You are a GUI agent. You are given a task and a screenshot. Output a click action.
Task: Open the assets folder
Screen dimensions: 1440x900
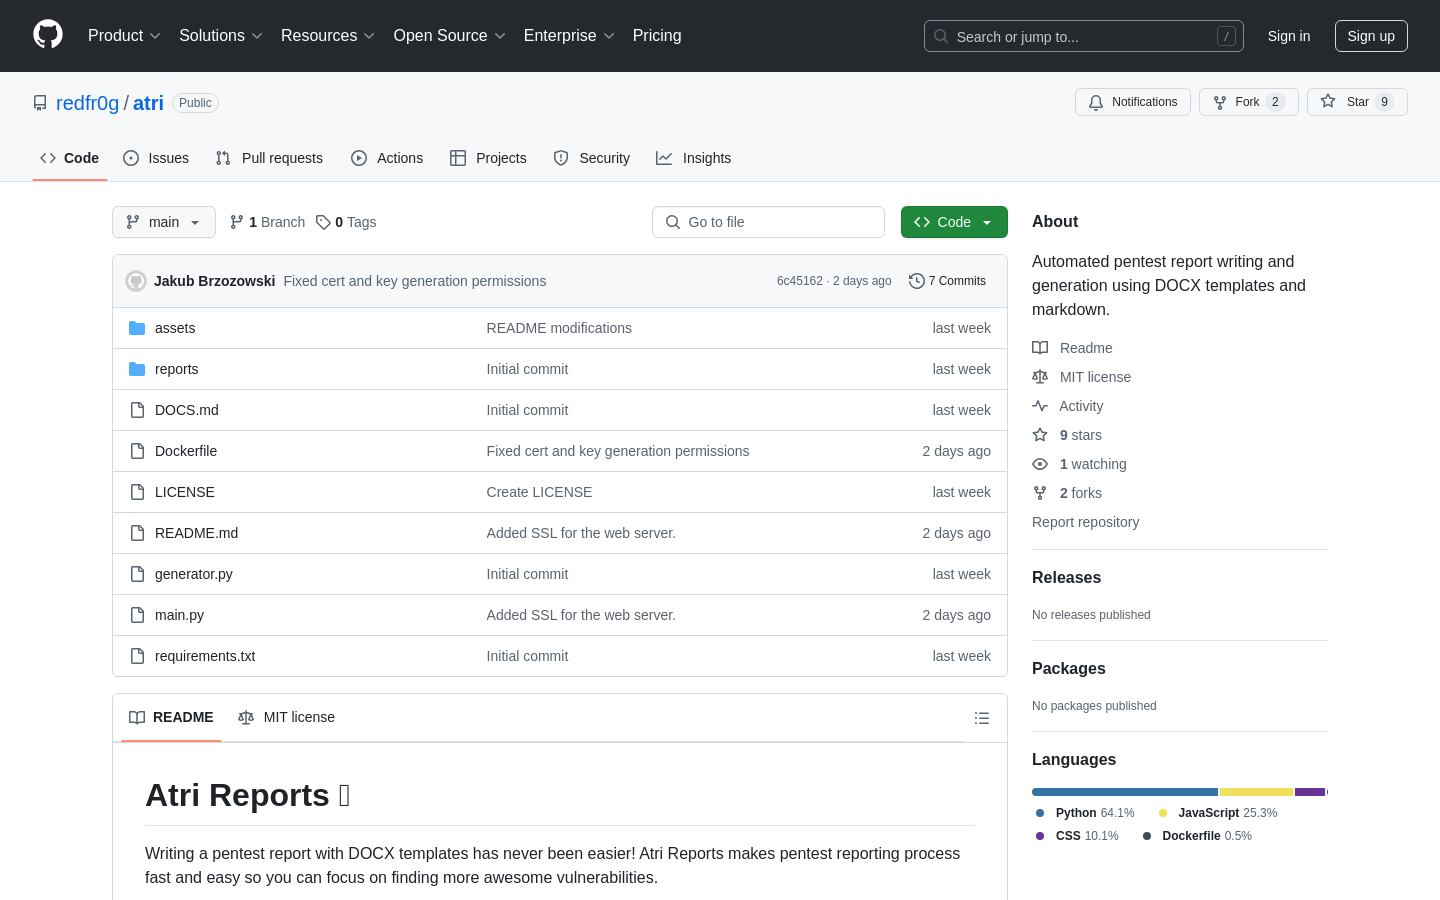pyautogui.click(x=175, y=328)
